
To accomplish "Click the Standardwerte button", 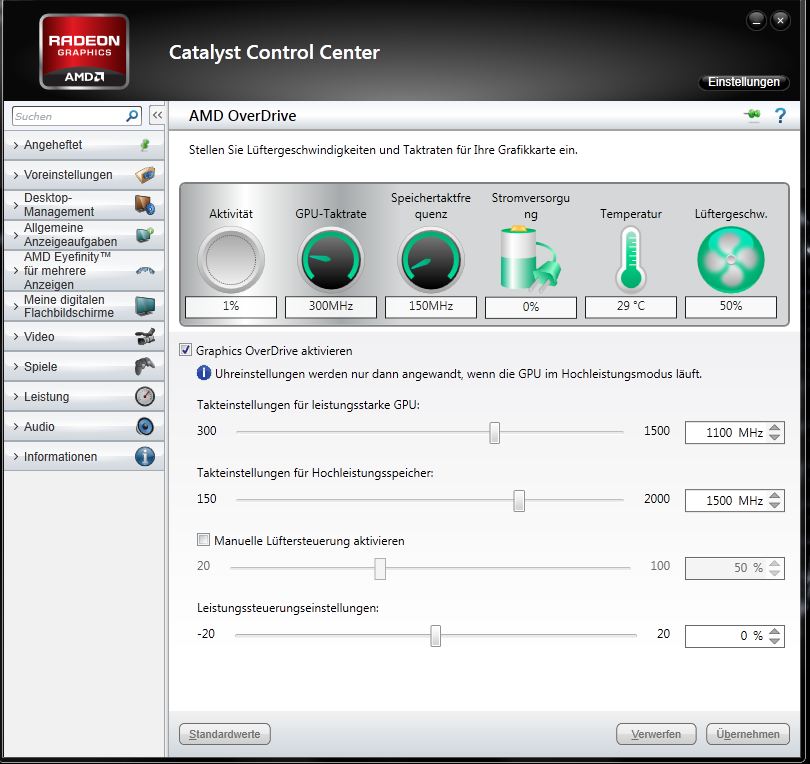I will tap(225, 734).
